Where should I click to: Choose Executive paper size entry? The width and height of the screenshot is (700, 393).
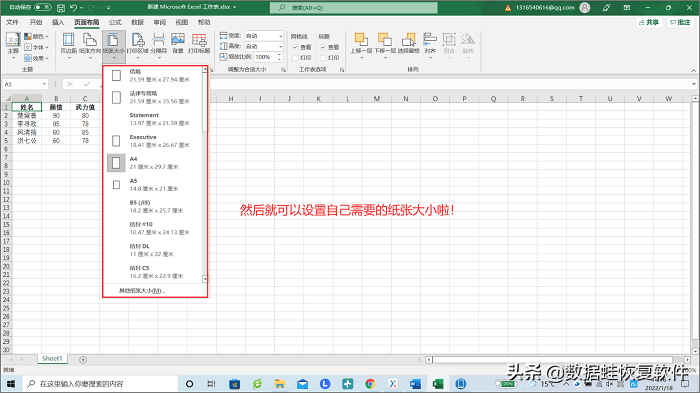pyautogui.click(x=154, y=141)
